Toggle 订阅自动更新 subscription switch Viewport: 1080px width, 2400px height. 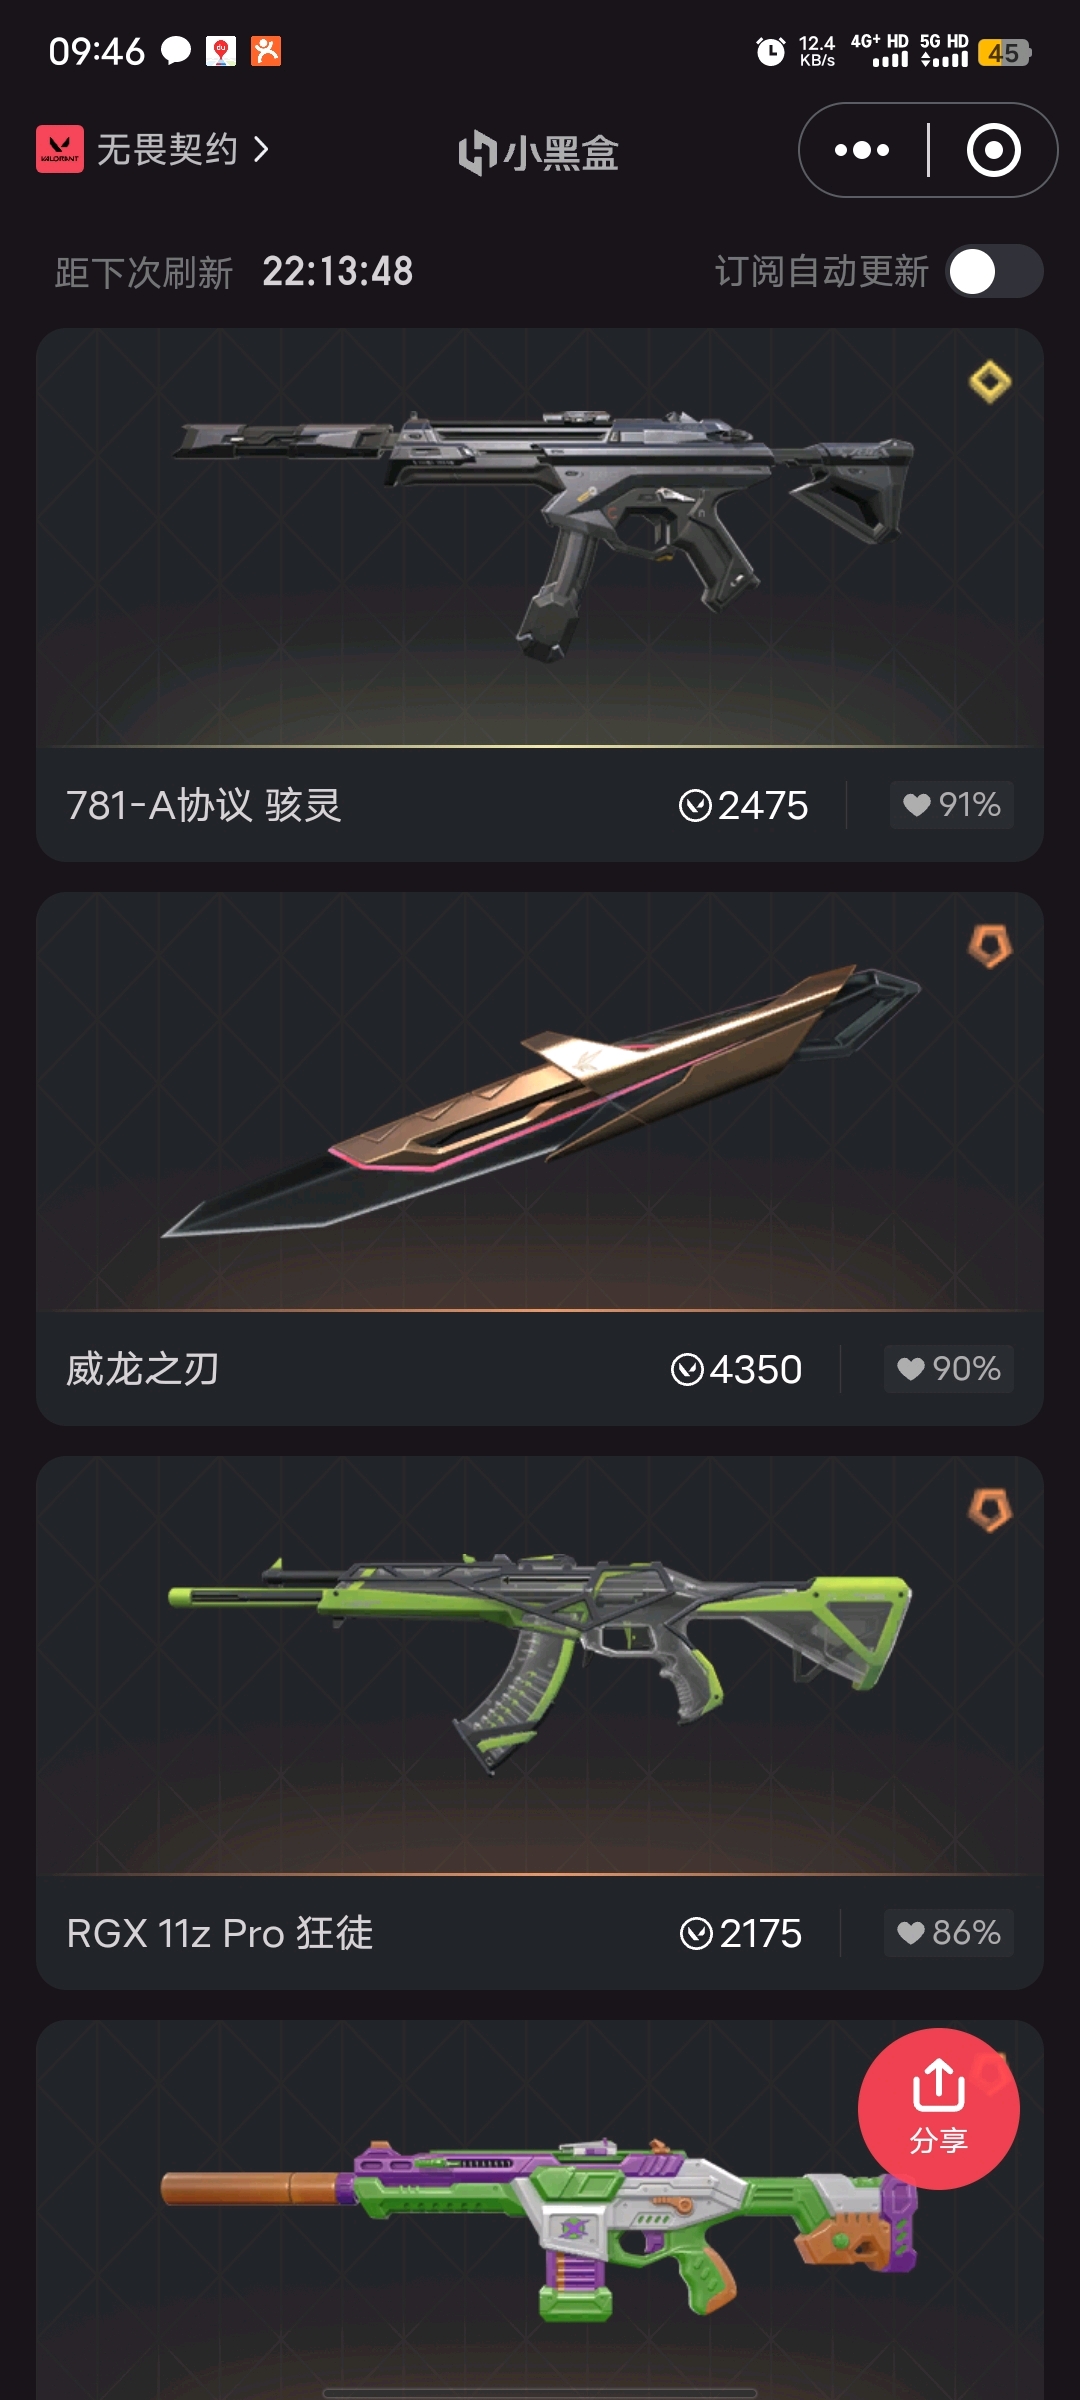tap(995, 271)
